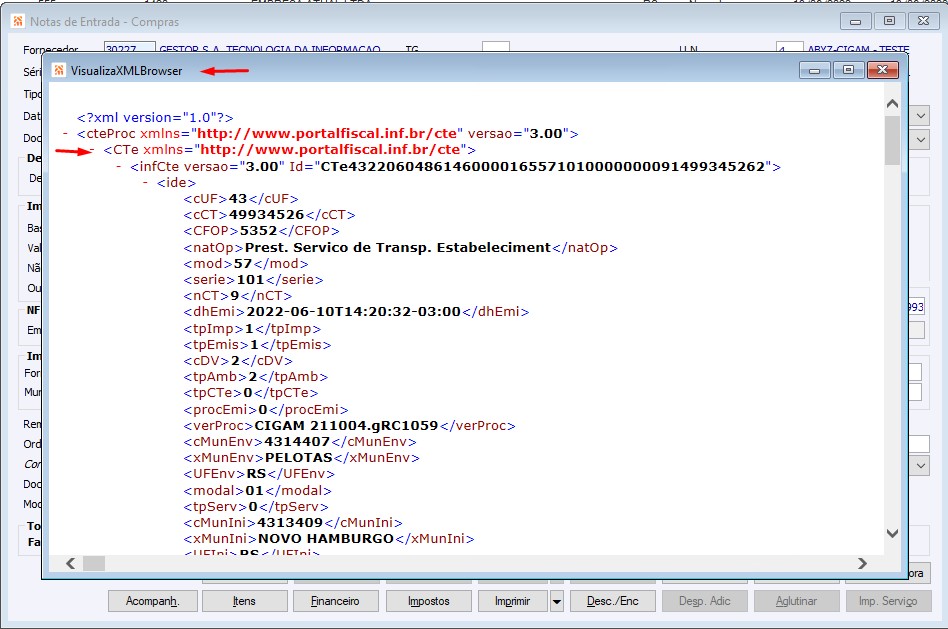Screen dimensions: 948x629
Task: Open the Impostos button
Action: (429, 601)
